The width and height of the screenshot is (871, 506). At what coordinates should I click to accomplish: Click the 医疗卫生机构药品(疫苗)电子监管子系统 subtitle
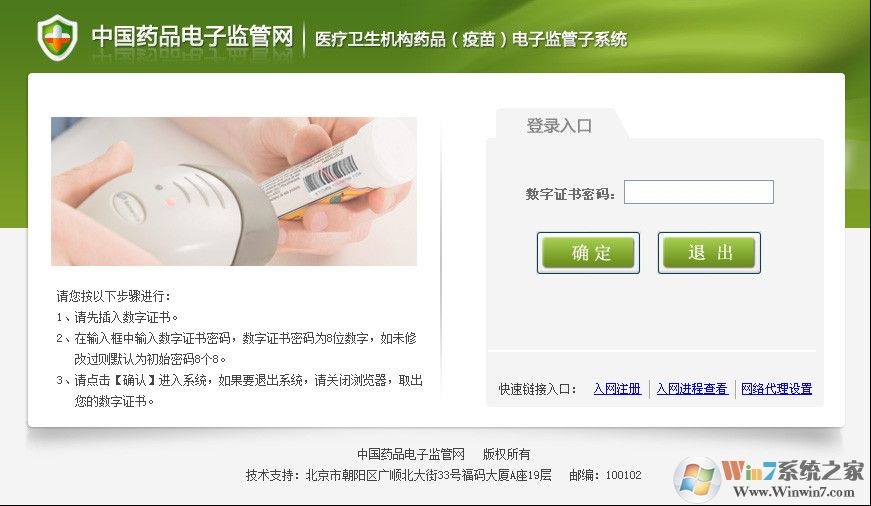471,39
